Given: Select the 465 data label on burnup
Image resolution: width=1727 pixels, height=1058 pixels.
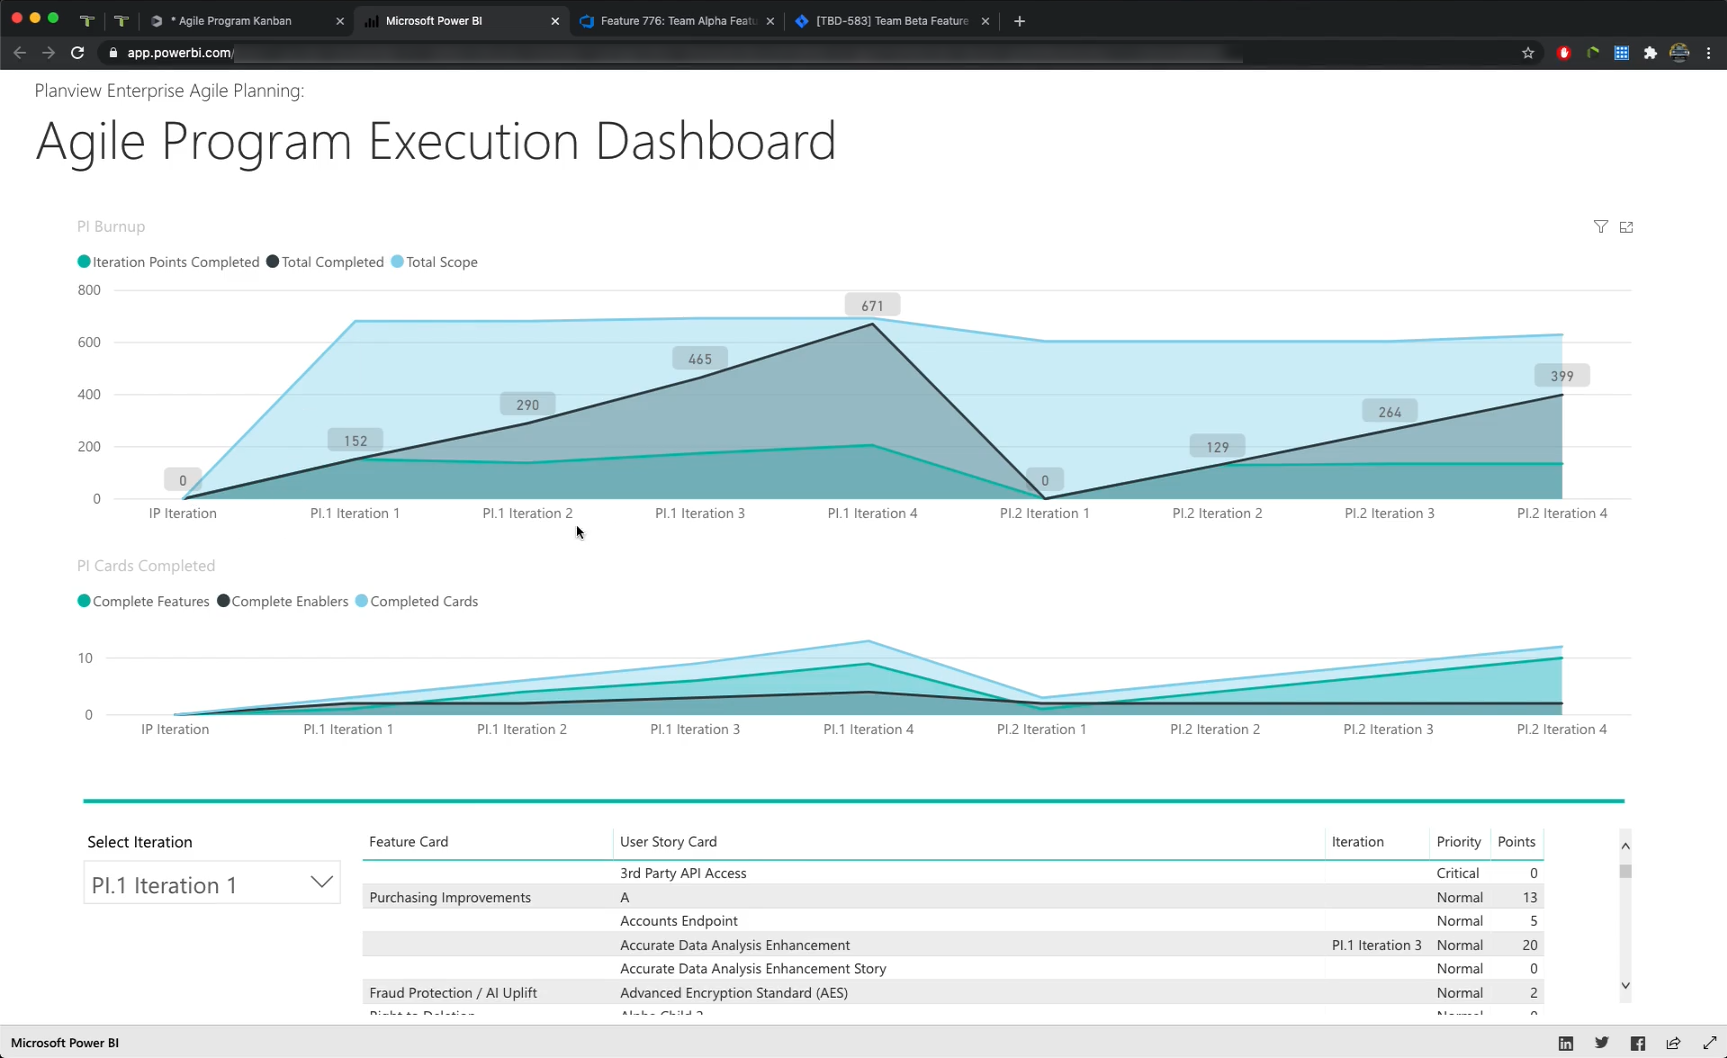Looking at the screenshot, I should click(700, 359).
